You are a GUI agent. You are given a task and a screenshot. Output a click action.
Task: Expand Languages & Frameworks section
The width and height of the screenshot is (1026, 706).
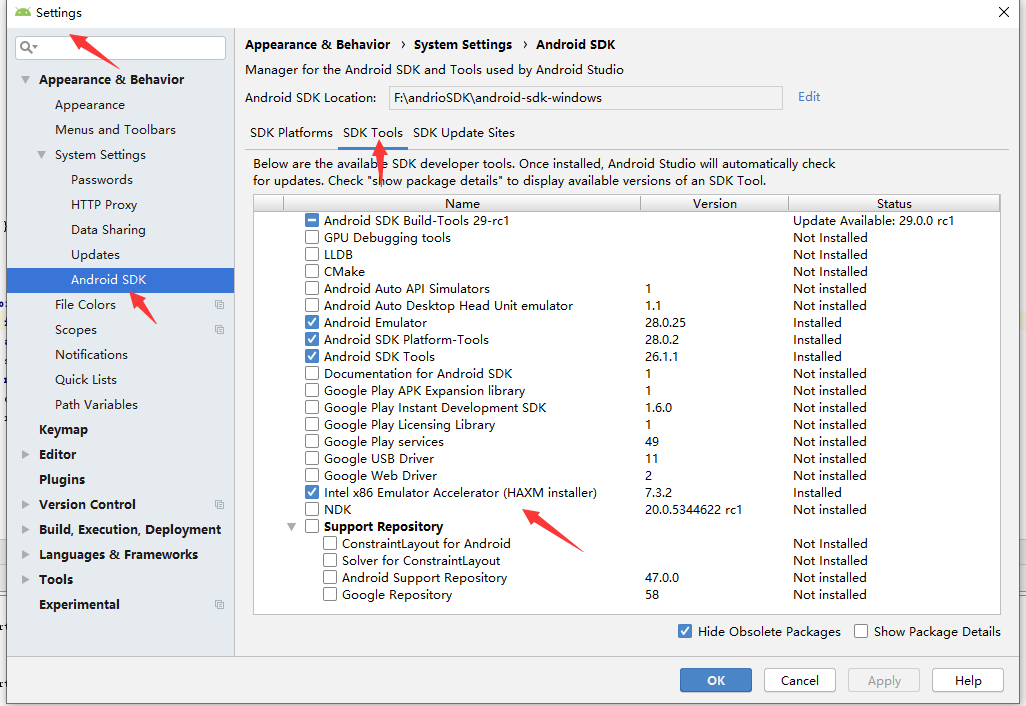(26, 555)
